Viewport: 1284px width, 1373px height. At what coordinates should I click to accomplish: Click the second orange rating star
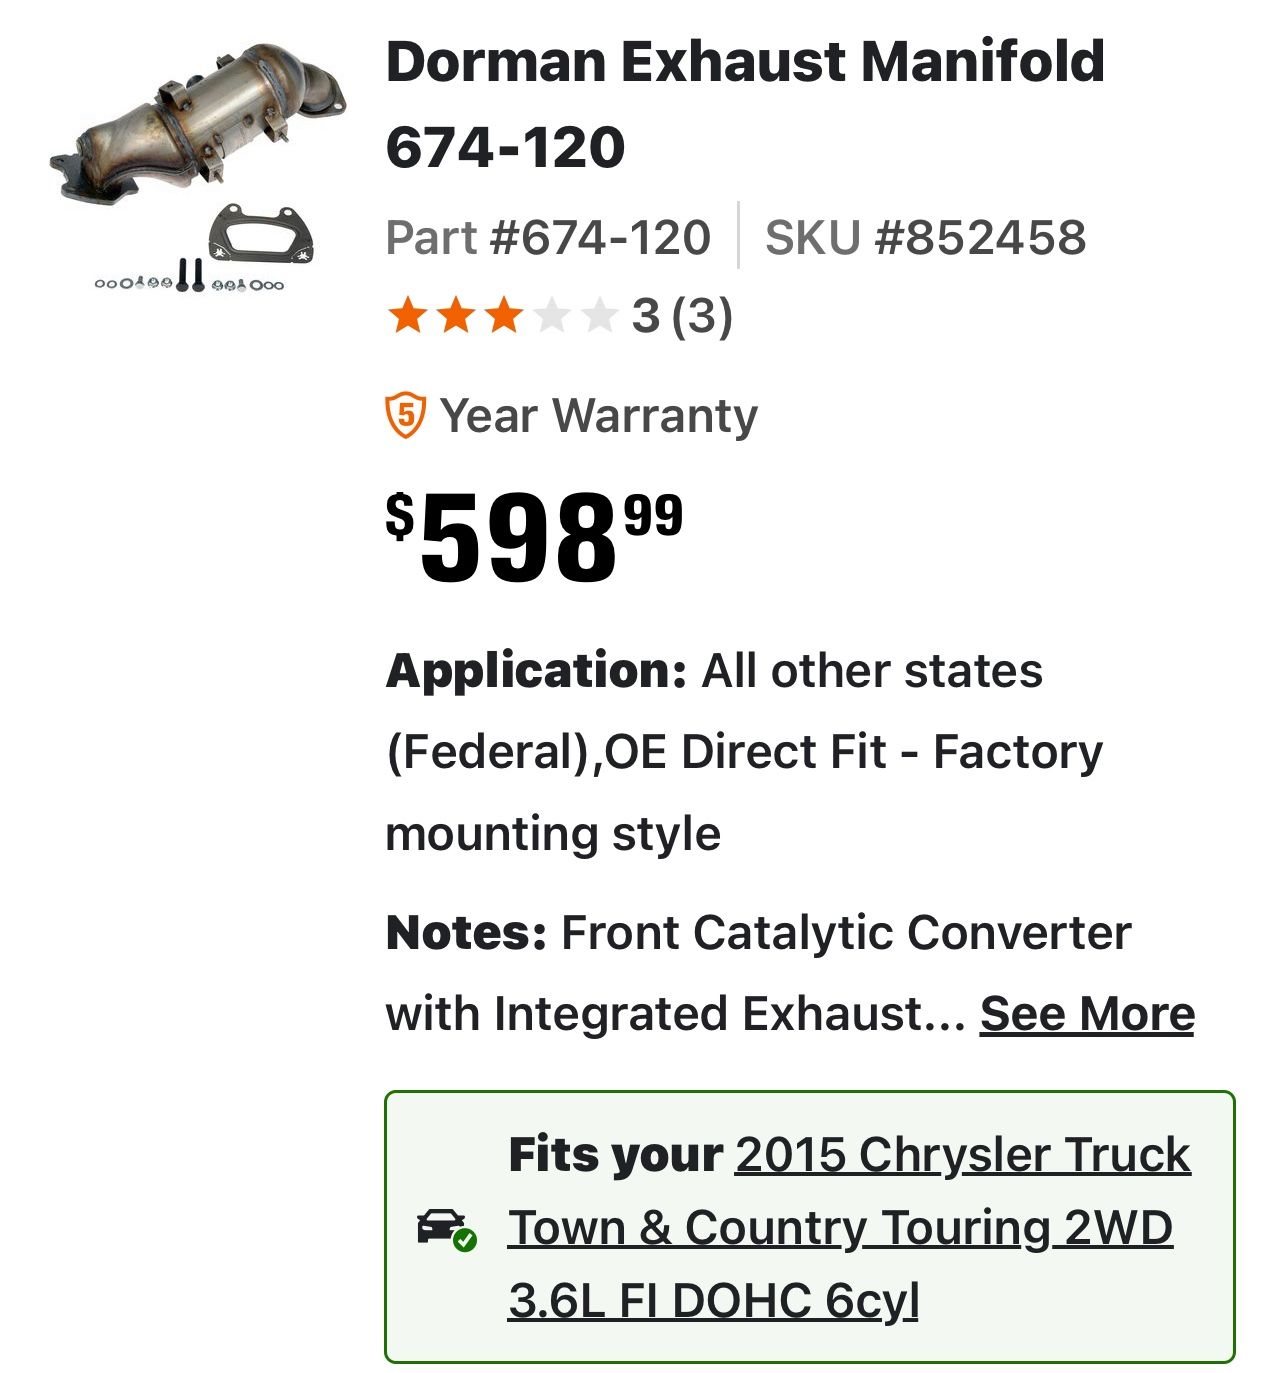tap(455, 316)
